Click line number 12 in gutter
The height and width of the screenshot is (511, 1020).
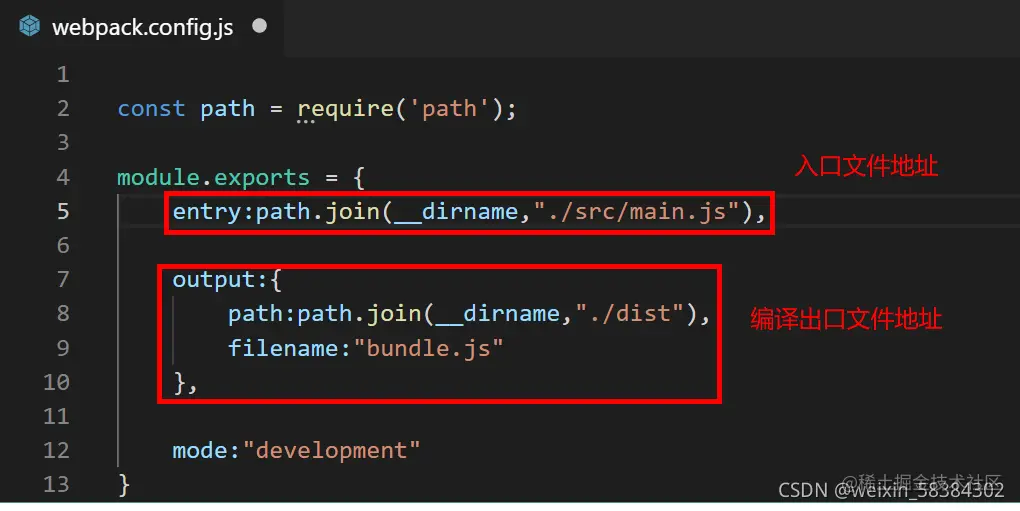click(57, 450)
